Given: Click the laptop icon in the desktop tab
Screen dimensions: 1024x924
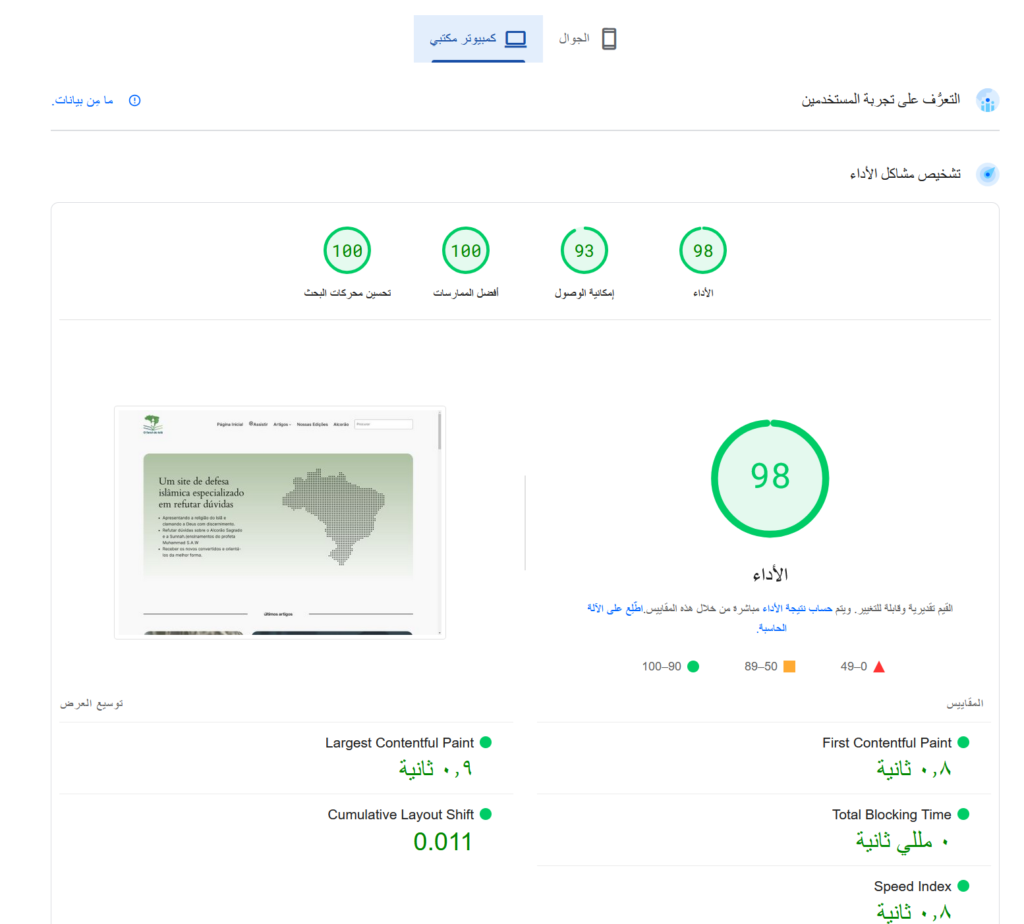Looking at the screenshot, I should click(515, 39).
